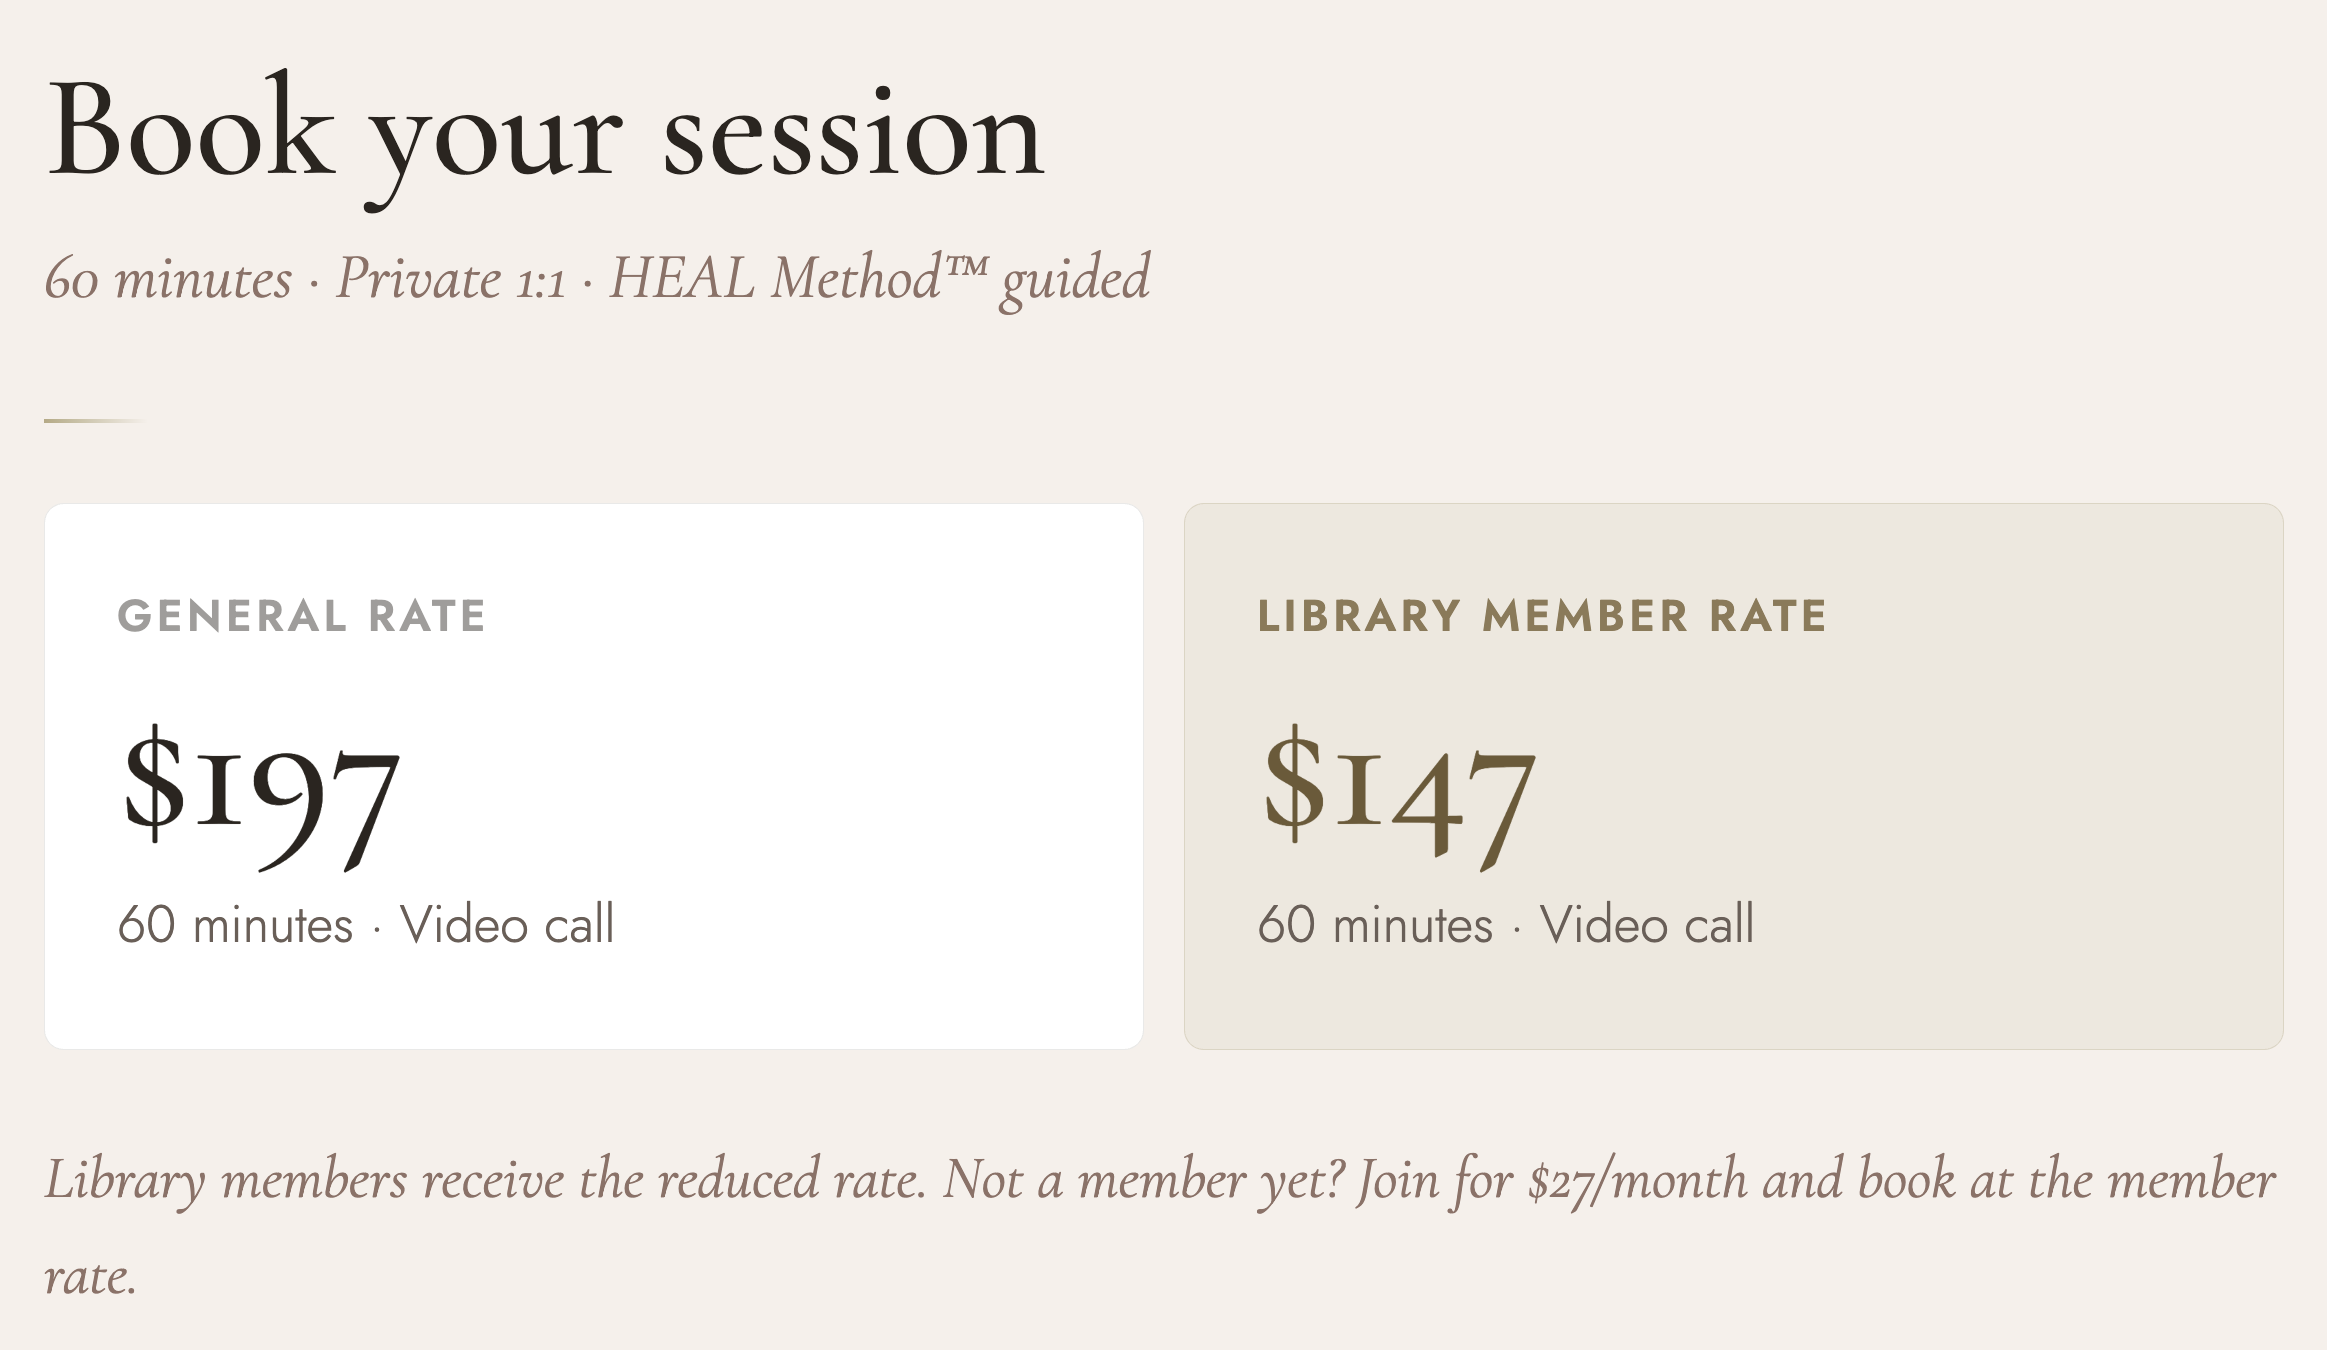
Task: Click the short gold divider line
Action: click(x=95, y=421)
